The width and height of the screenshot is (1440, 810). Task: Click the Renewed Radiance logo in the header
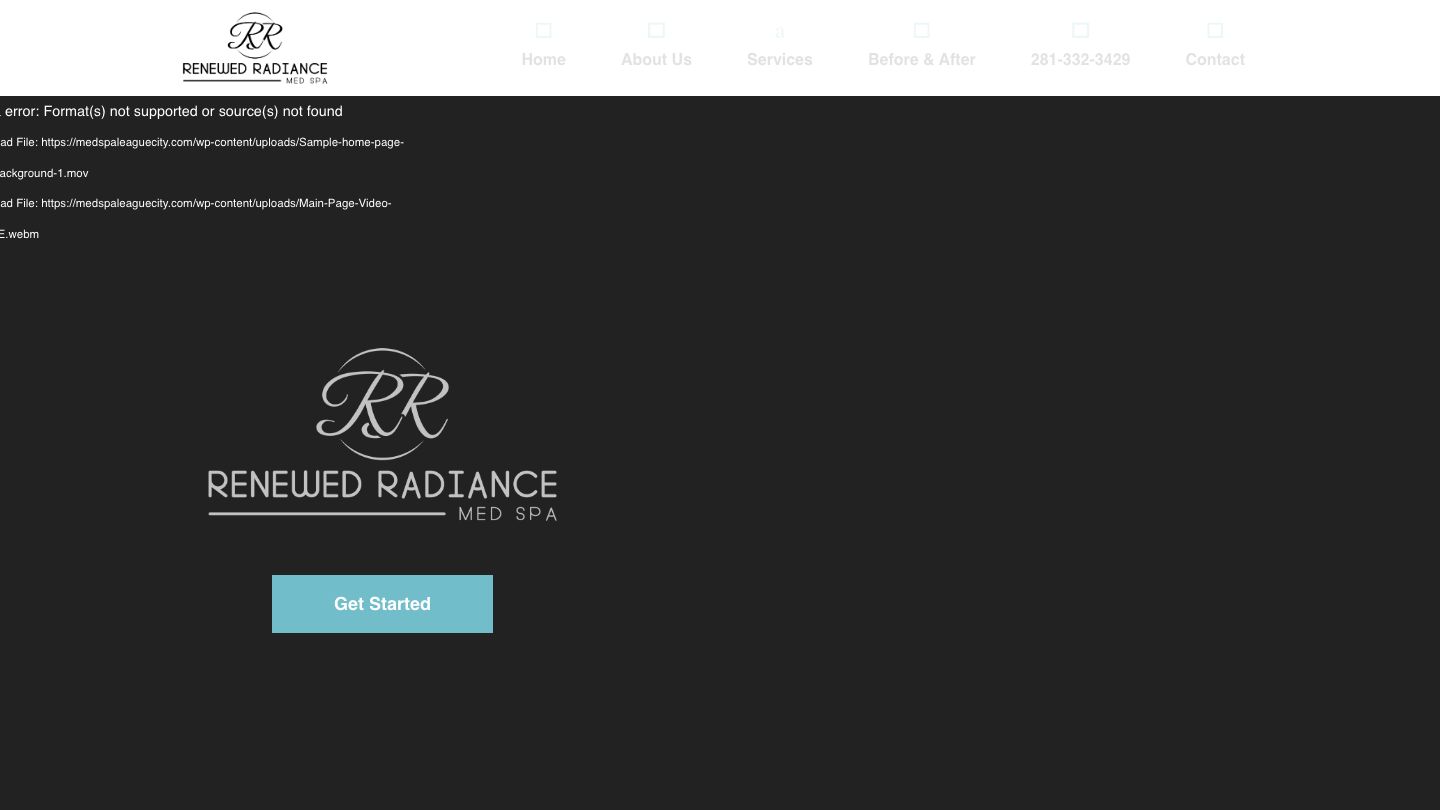[x=255, y=48]
